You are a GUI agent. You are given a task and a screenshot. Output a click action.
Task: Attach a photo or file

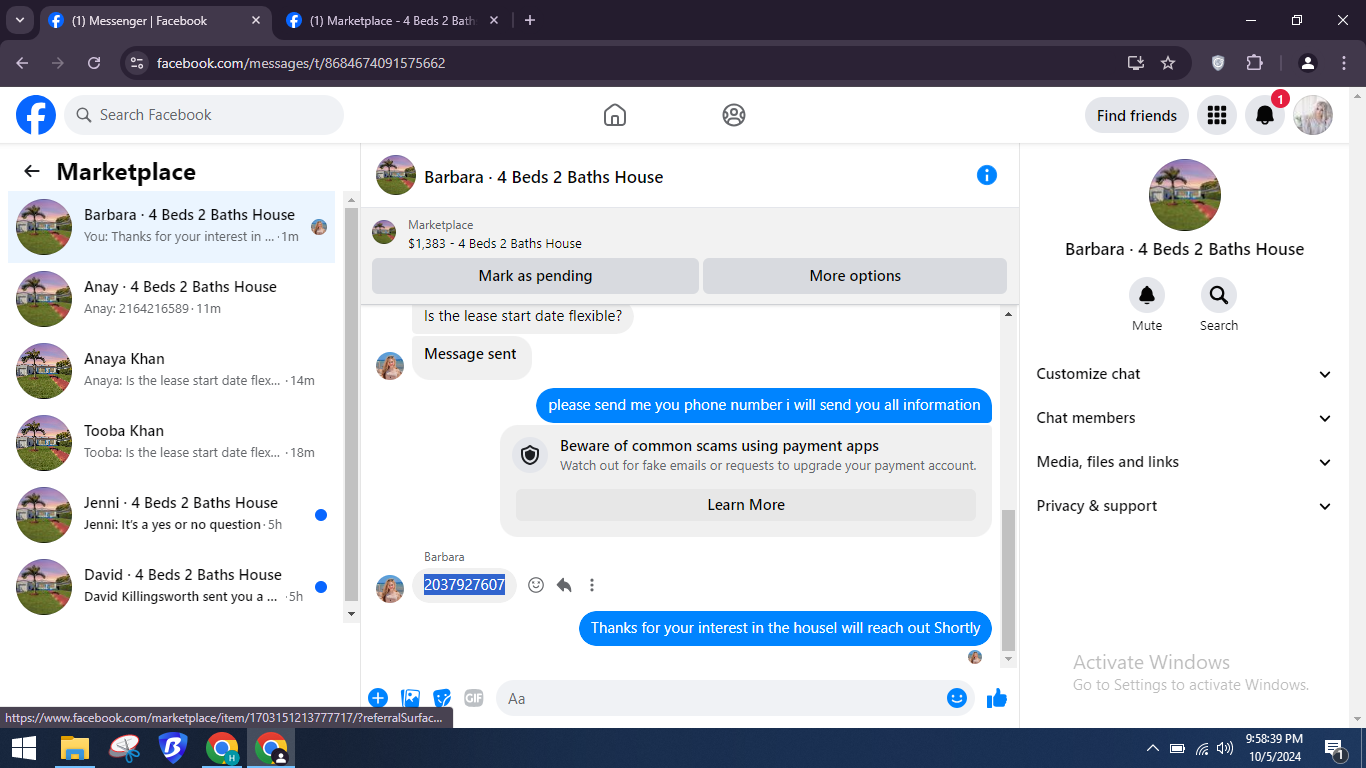click(x=410, y=698)
